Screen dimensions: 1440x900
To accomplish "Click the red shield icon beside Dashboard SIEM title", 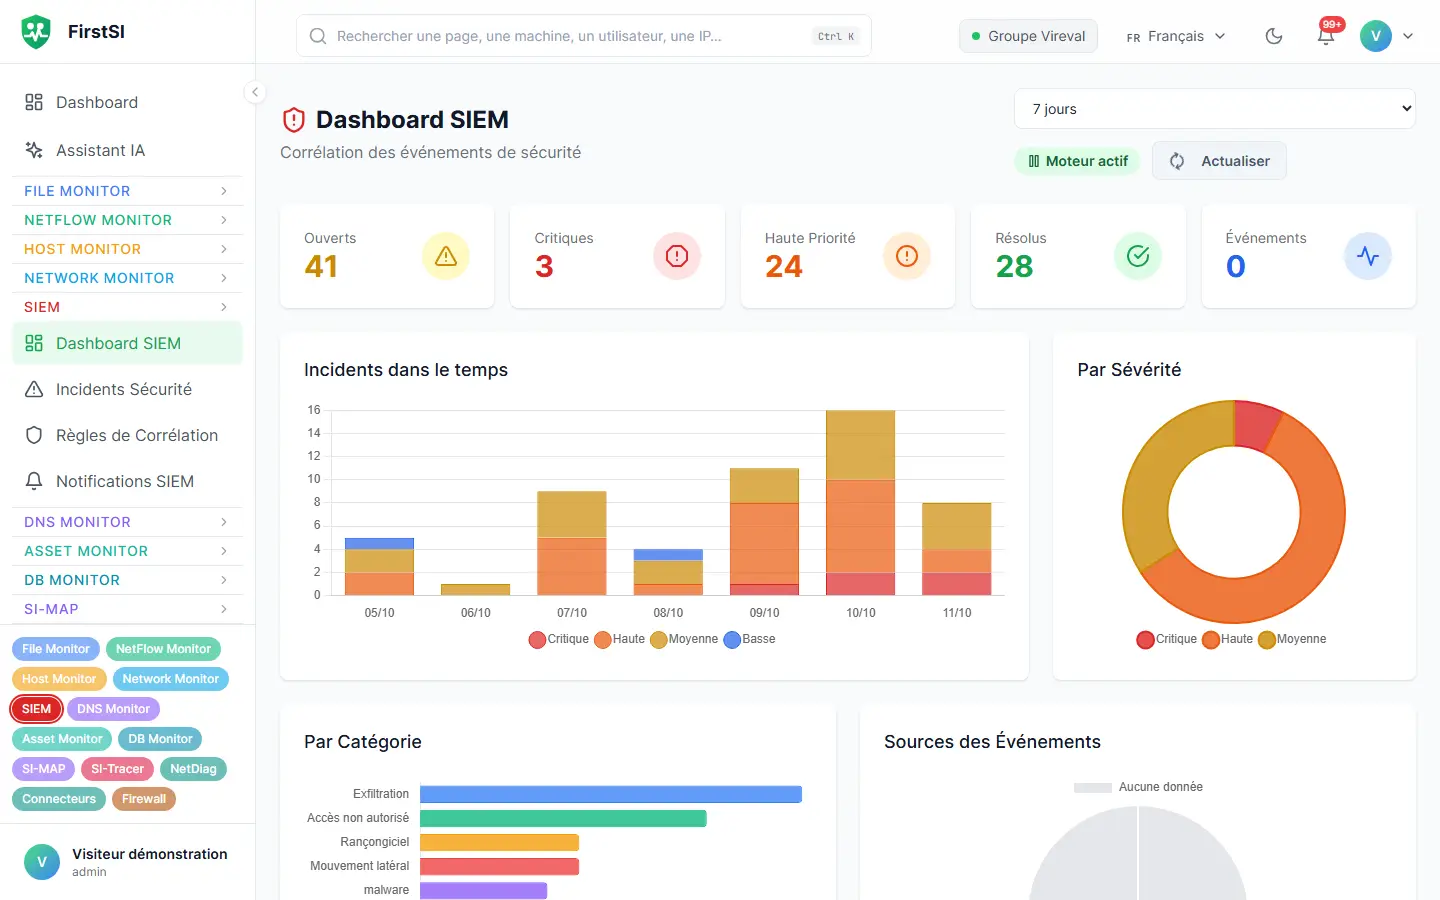I will coord(294,120).
